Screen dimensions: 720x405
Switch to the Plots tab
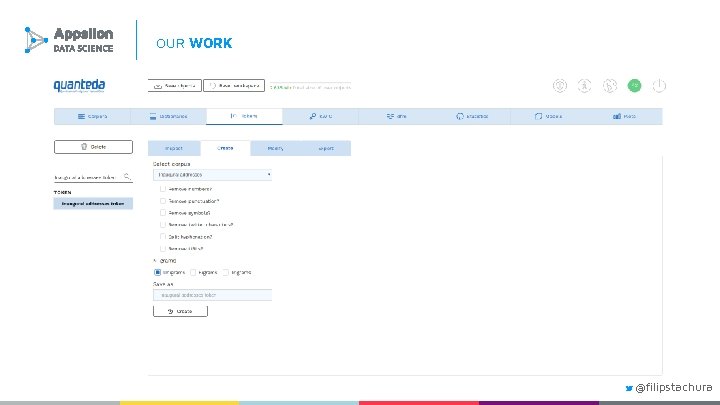tap(624, 116)
